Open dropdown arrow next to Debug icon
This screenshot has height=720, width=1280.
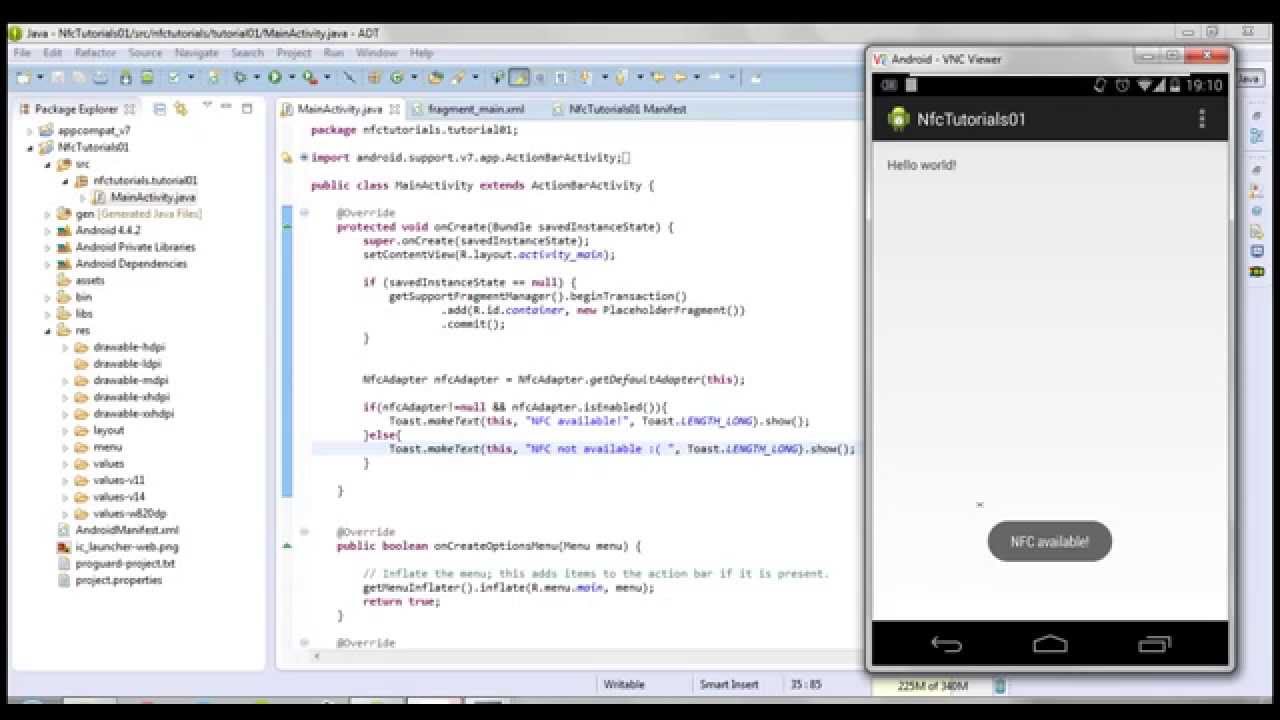(257, 77)
